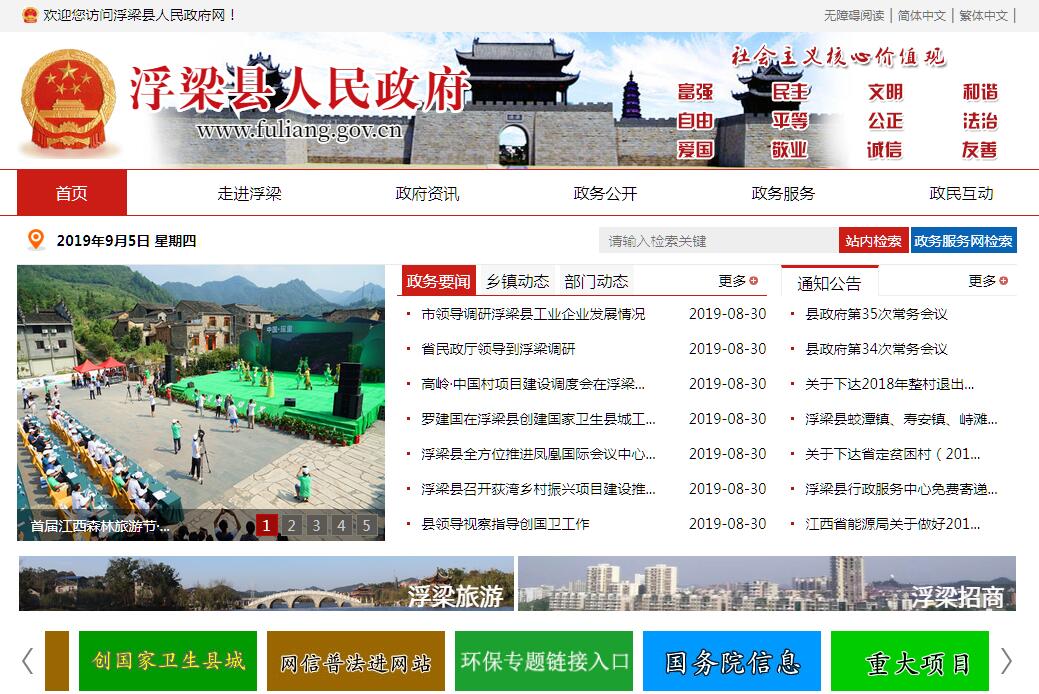The image size is (1039, 694).
Task: Open the 创国家卫生县城 green banner
Action: 168,661
